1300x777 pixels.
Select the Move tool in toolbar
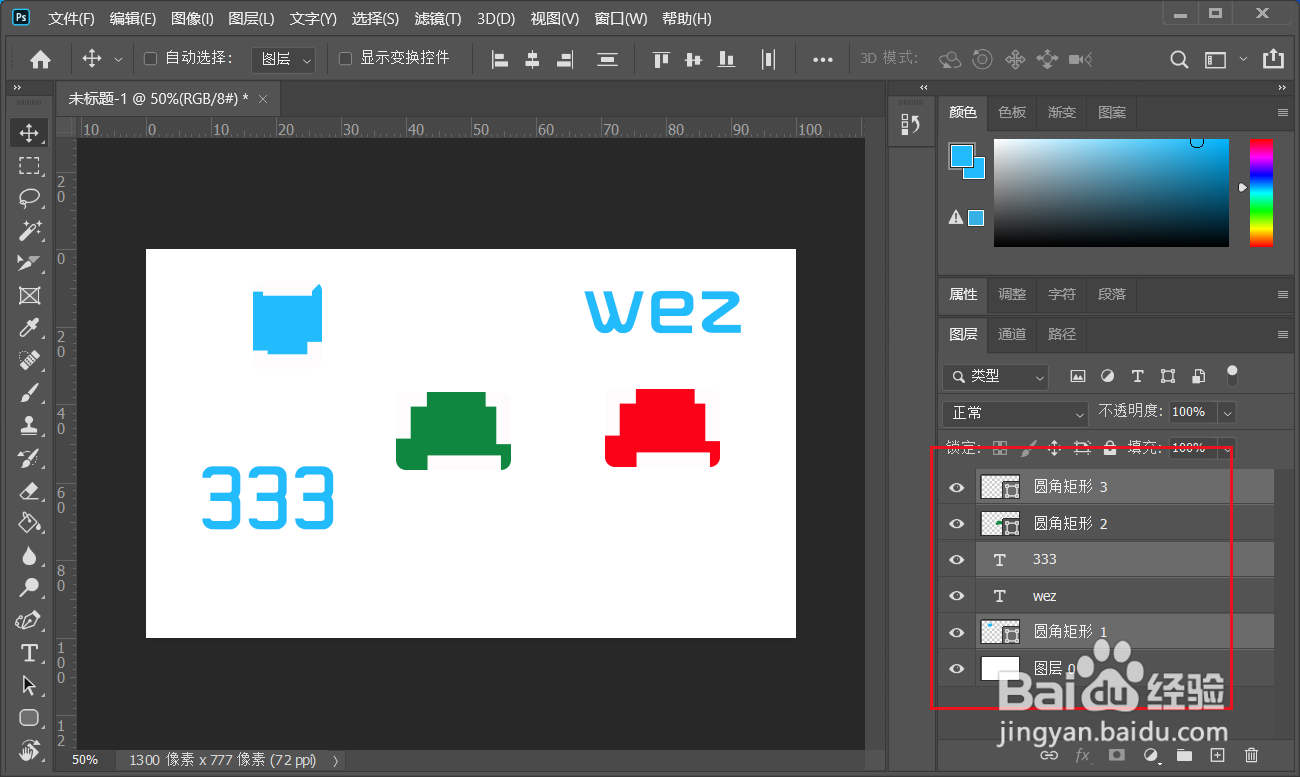(29, 133)
